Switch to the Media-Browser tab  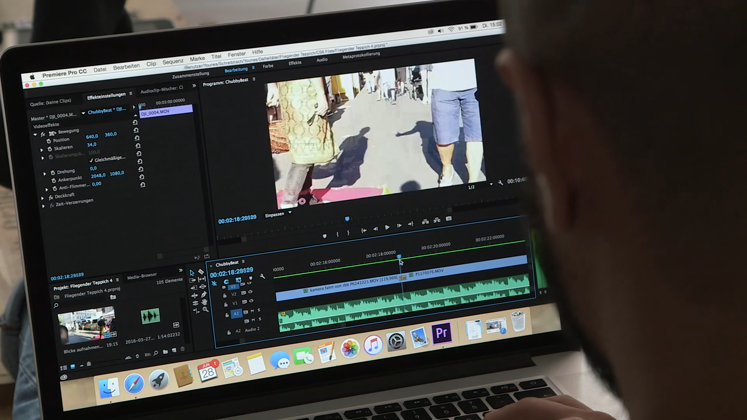[139, 277]
